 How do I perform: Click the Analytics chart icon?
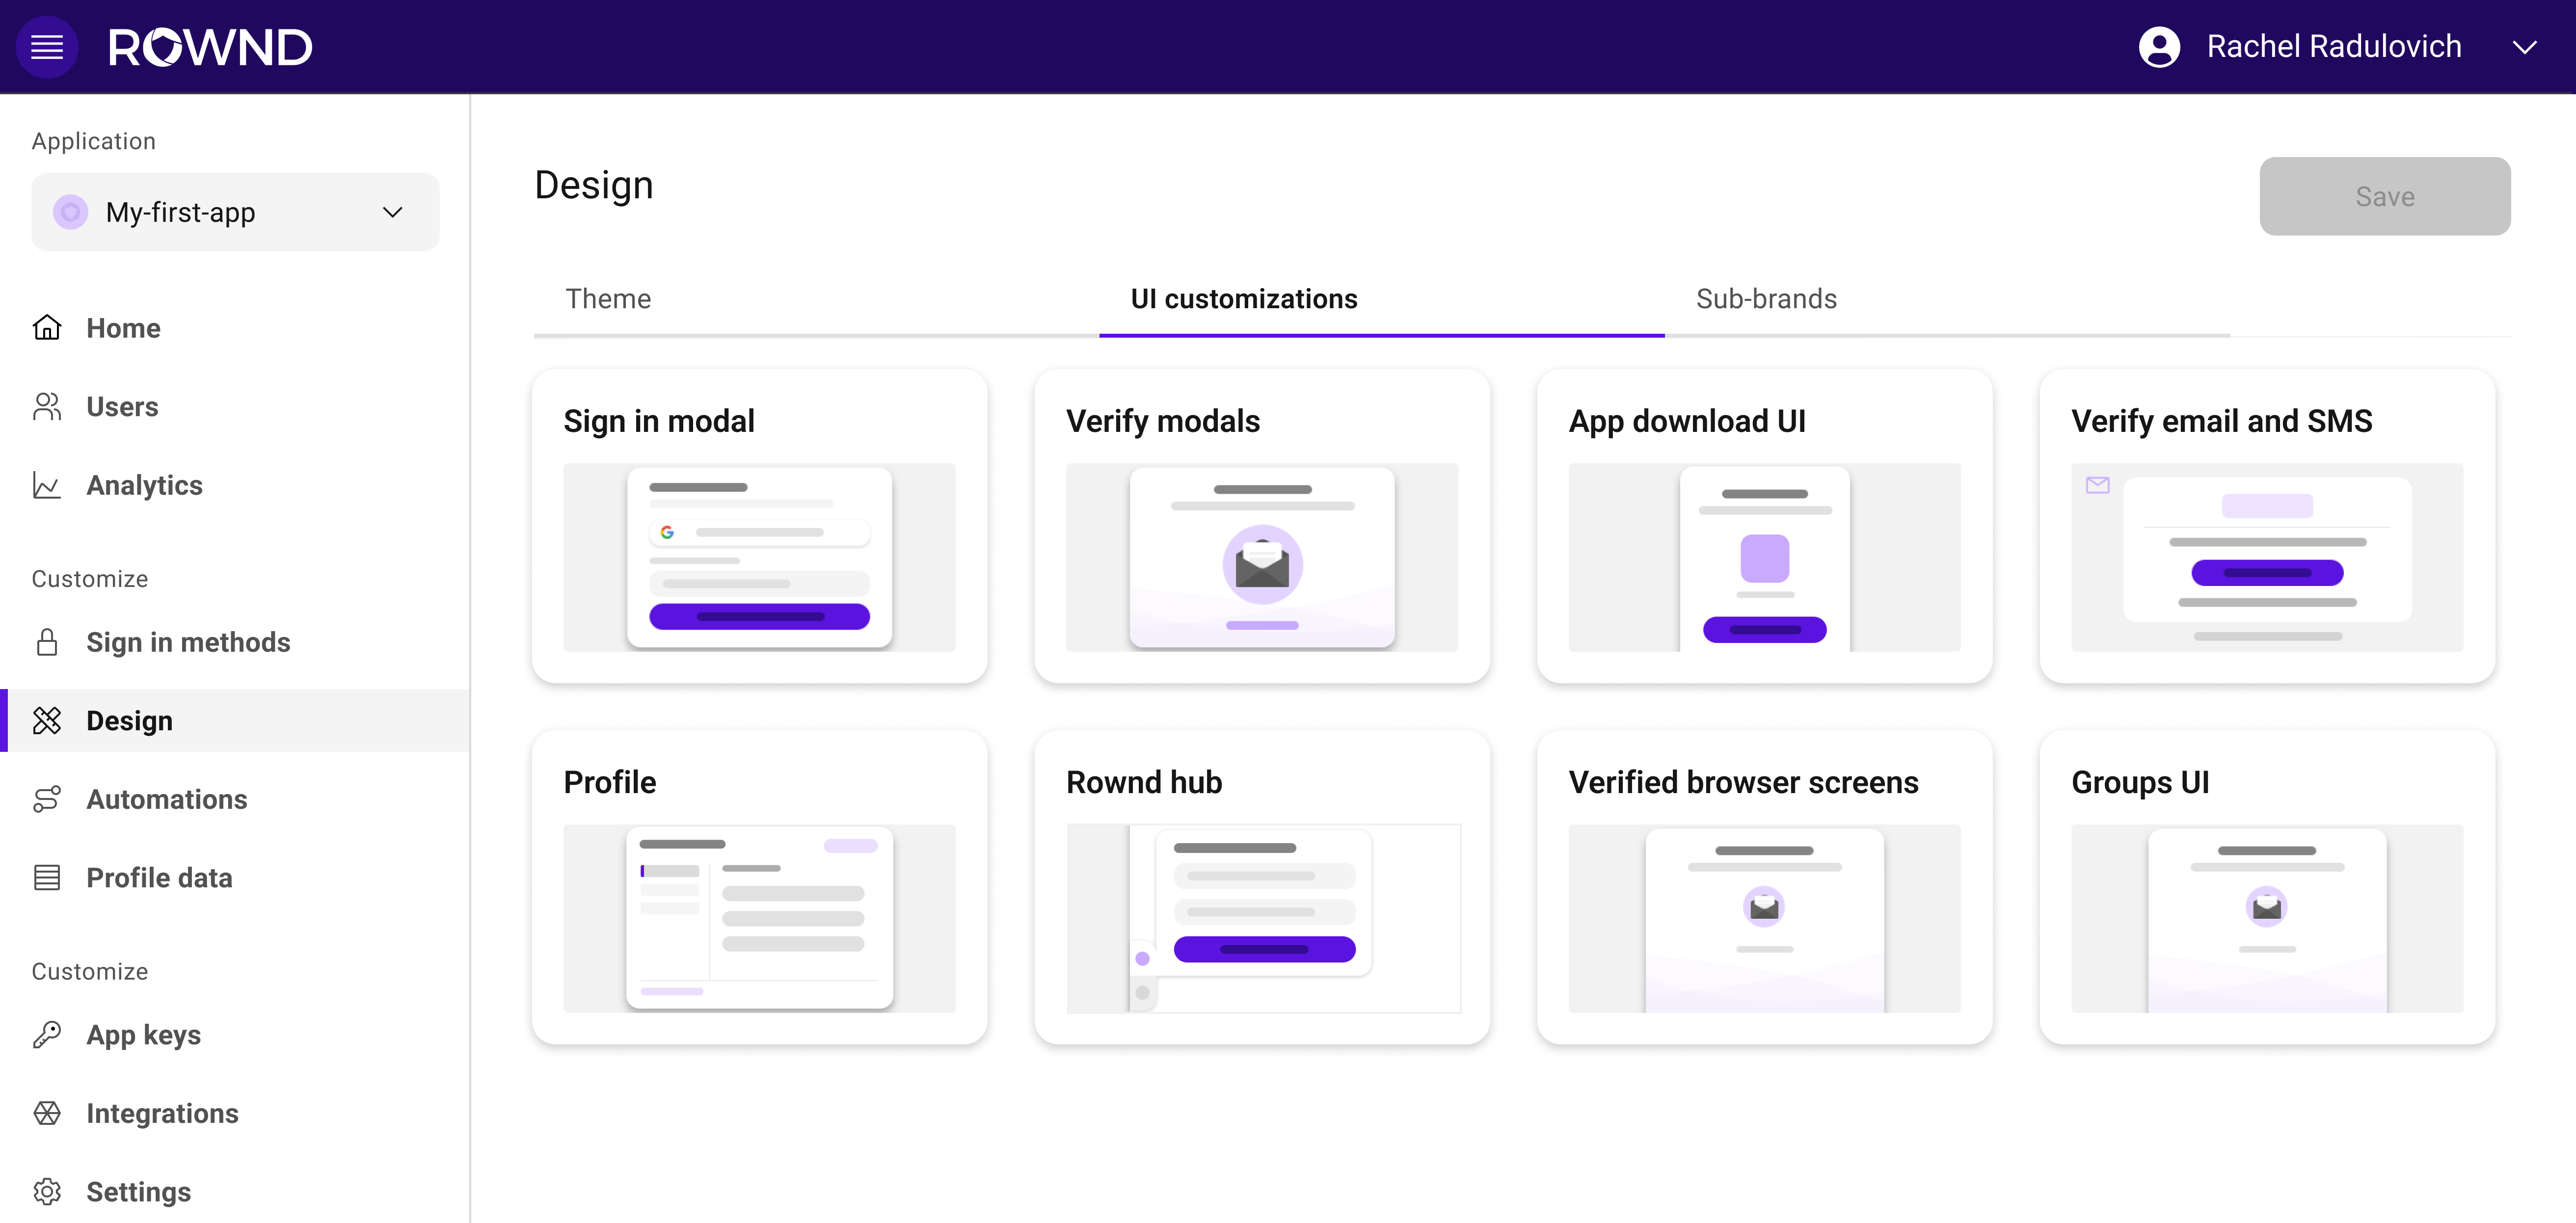(47, 485)
